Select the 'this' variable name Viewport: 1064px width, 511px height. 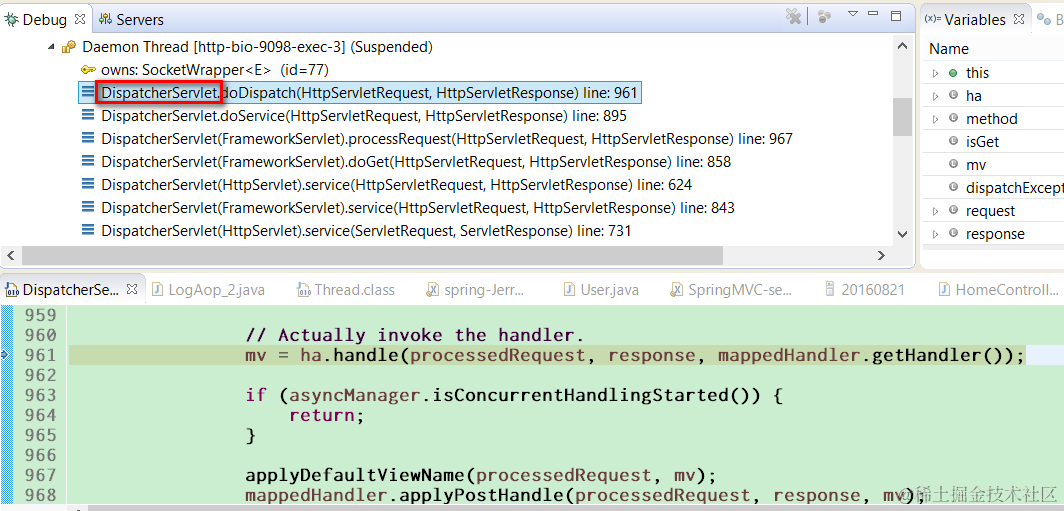[x=978, y=73]
